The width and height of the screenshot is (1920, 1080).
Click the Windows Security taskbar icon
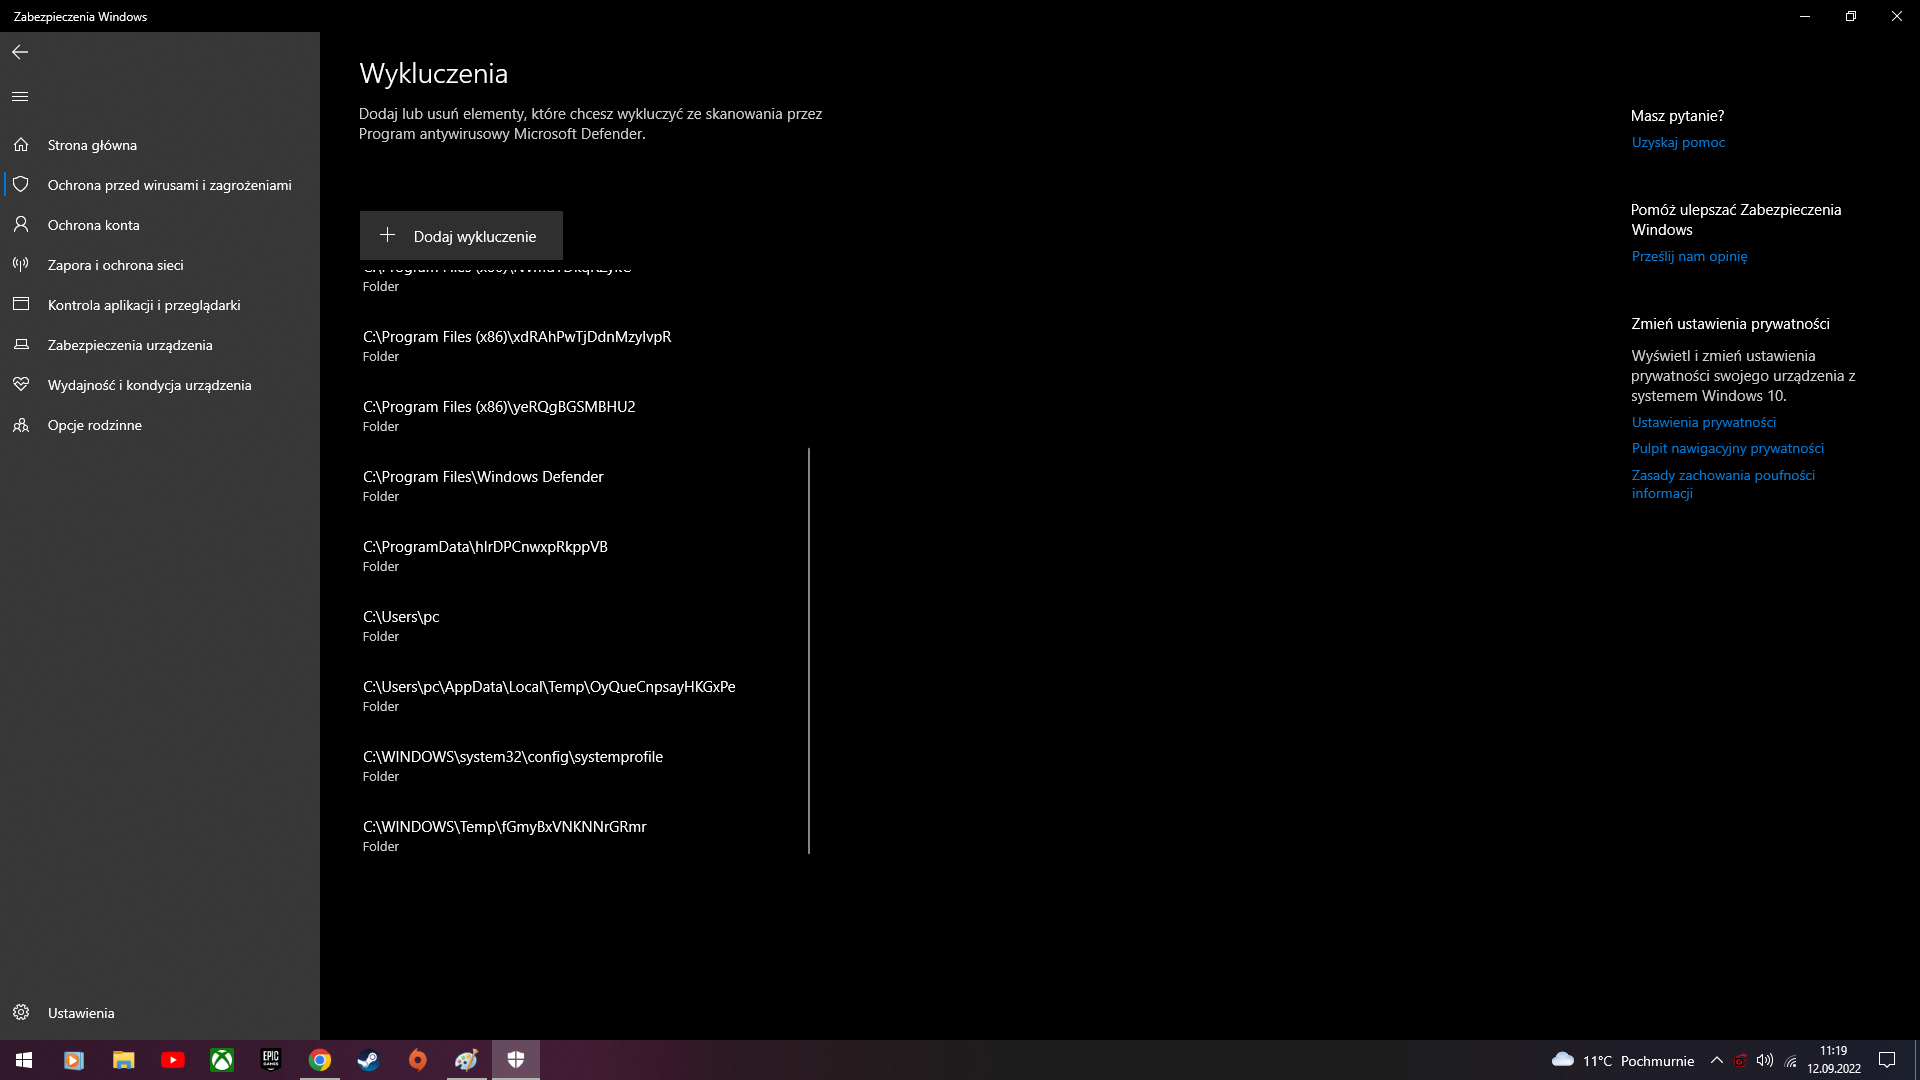516,1060
